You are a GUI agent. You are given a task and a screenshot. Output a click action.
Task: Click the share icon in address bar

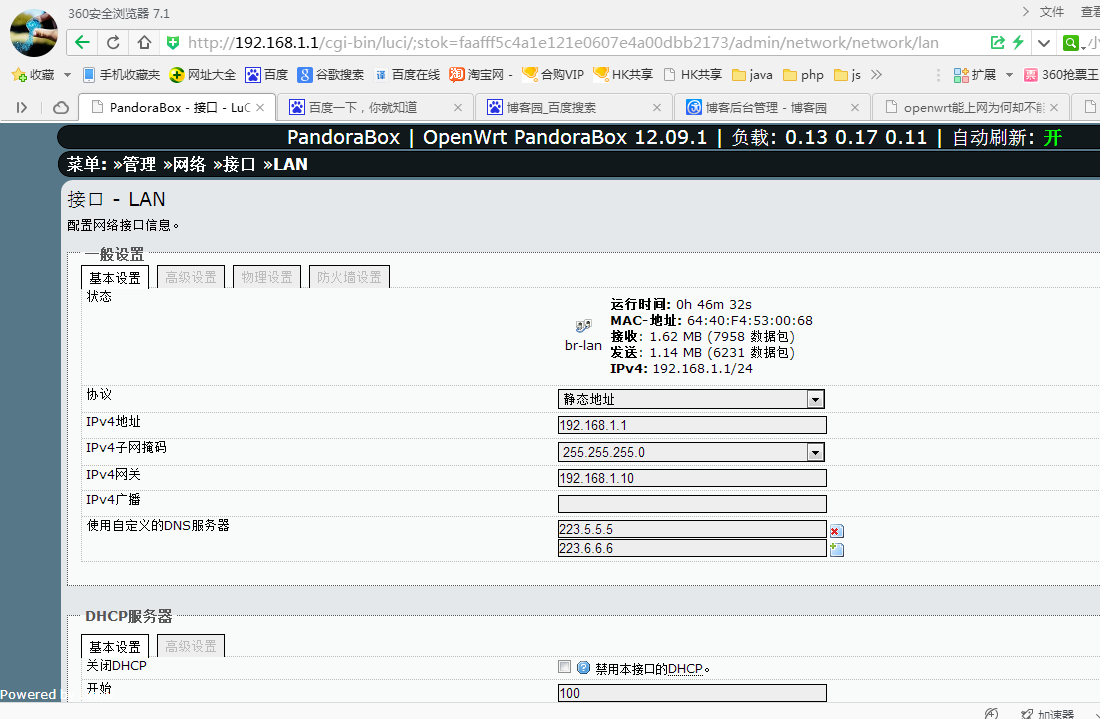click(997, 43)
